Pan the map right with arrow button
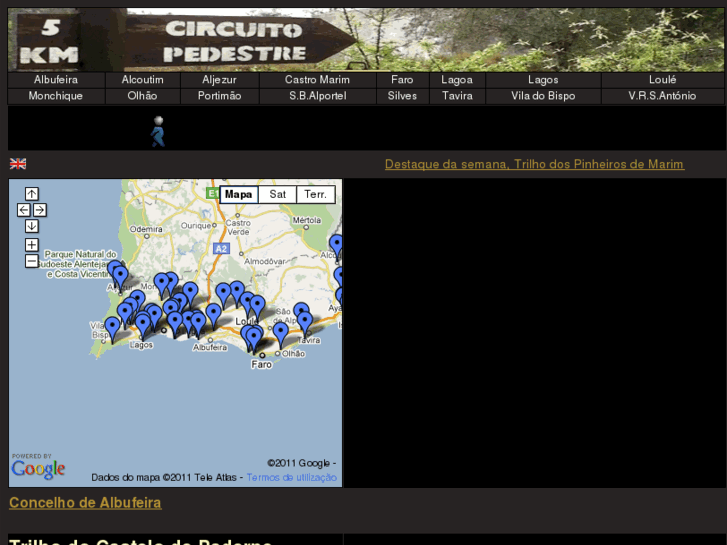 39,210
